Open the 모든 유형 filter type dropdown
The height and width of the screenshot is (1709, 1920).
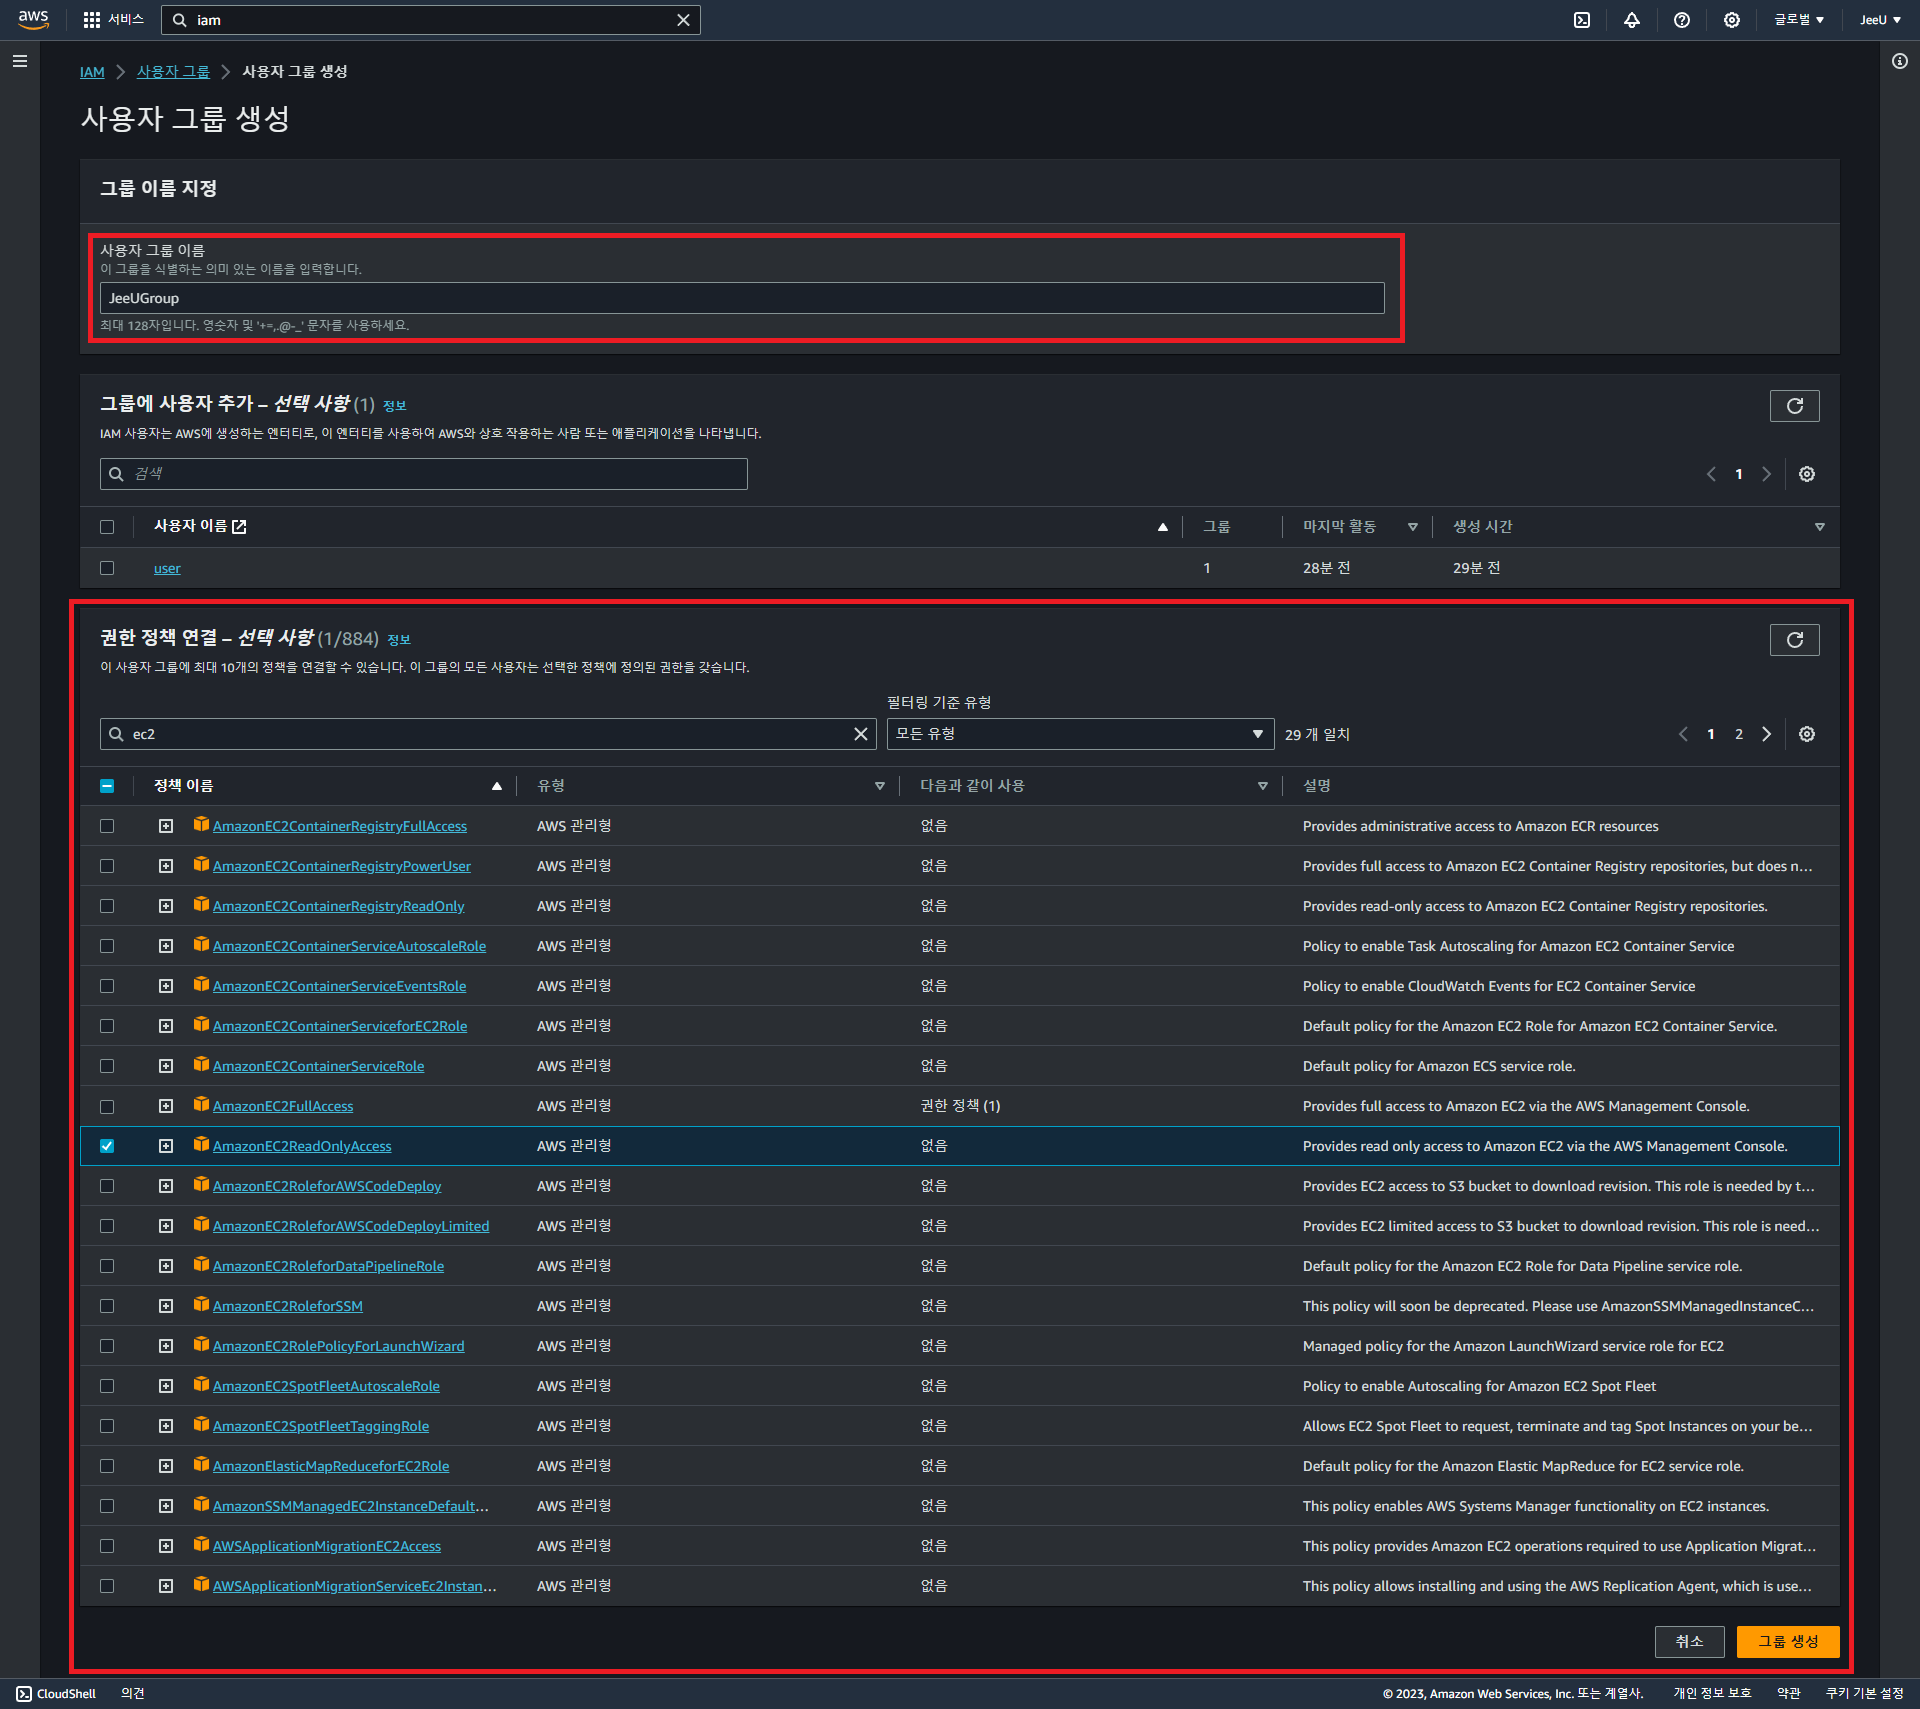coord(1080,734)
